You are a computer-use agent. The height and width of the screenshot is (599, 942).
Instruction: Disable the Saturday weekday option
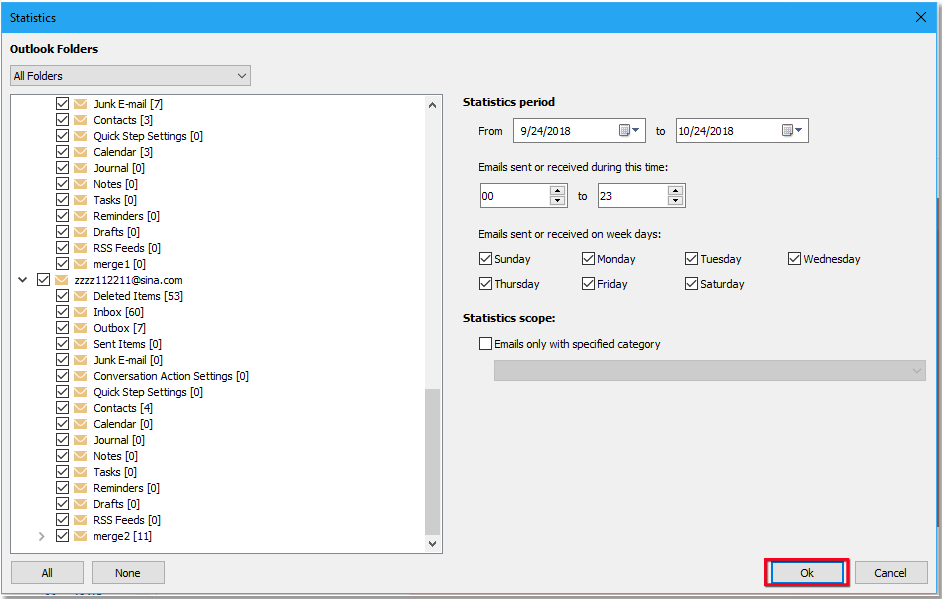691,283
